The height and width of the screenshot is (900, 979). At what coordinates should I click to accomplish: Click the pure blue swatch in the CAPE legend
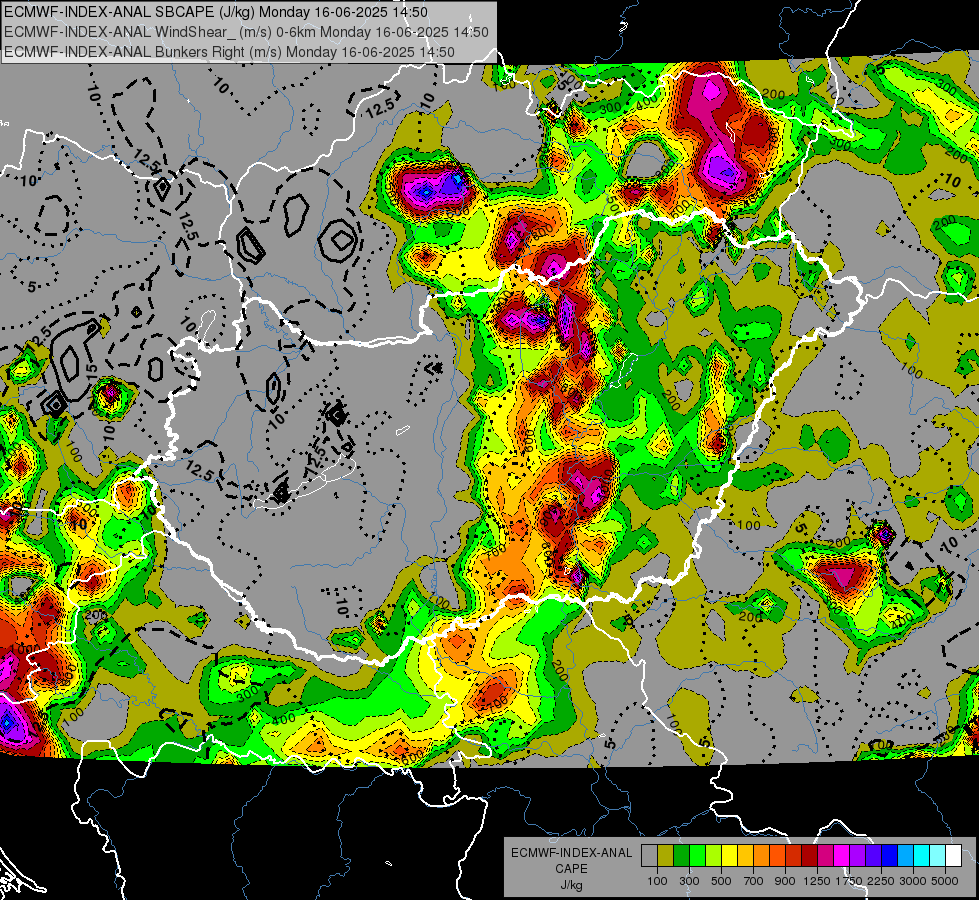pyautogui.click(x=890, y=856)
